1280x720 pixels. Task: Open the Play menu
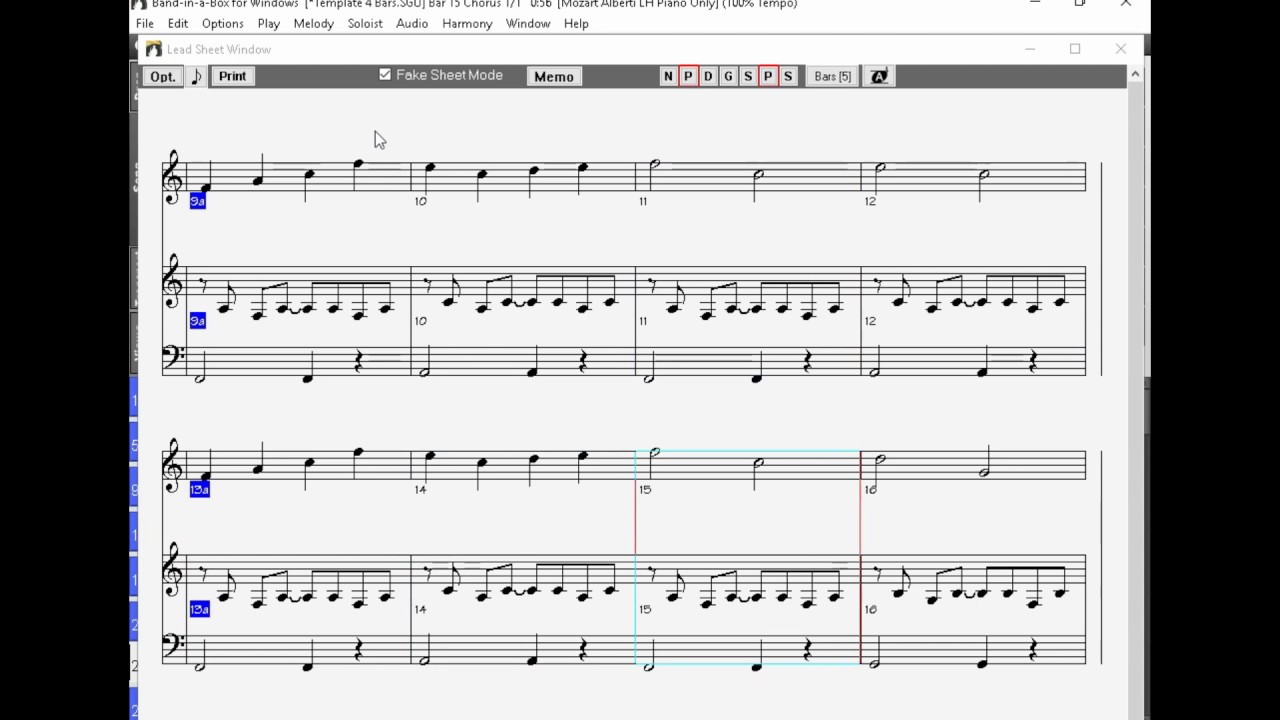tap(268, 23)
